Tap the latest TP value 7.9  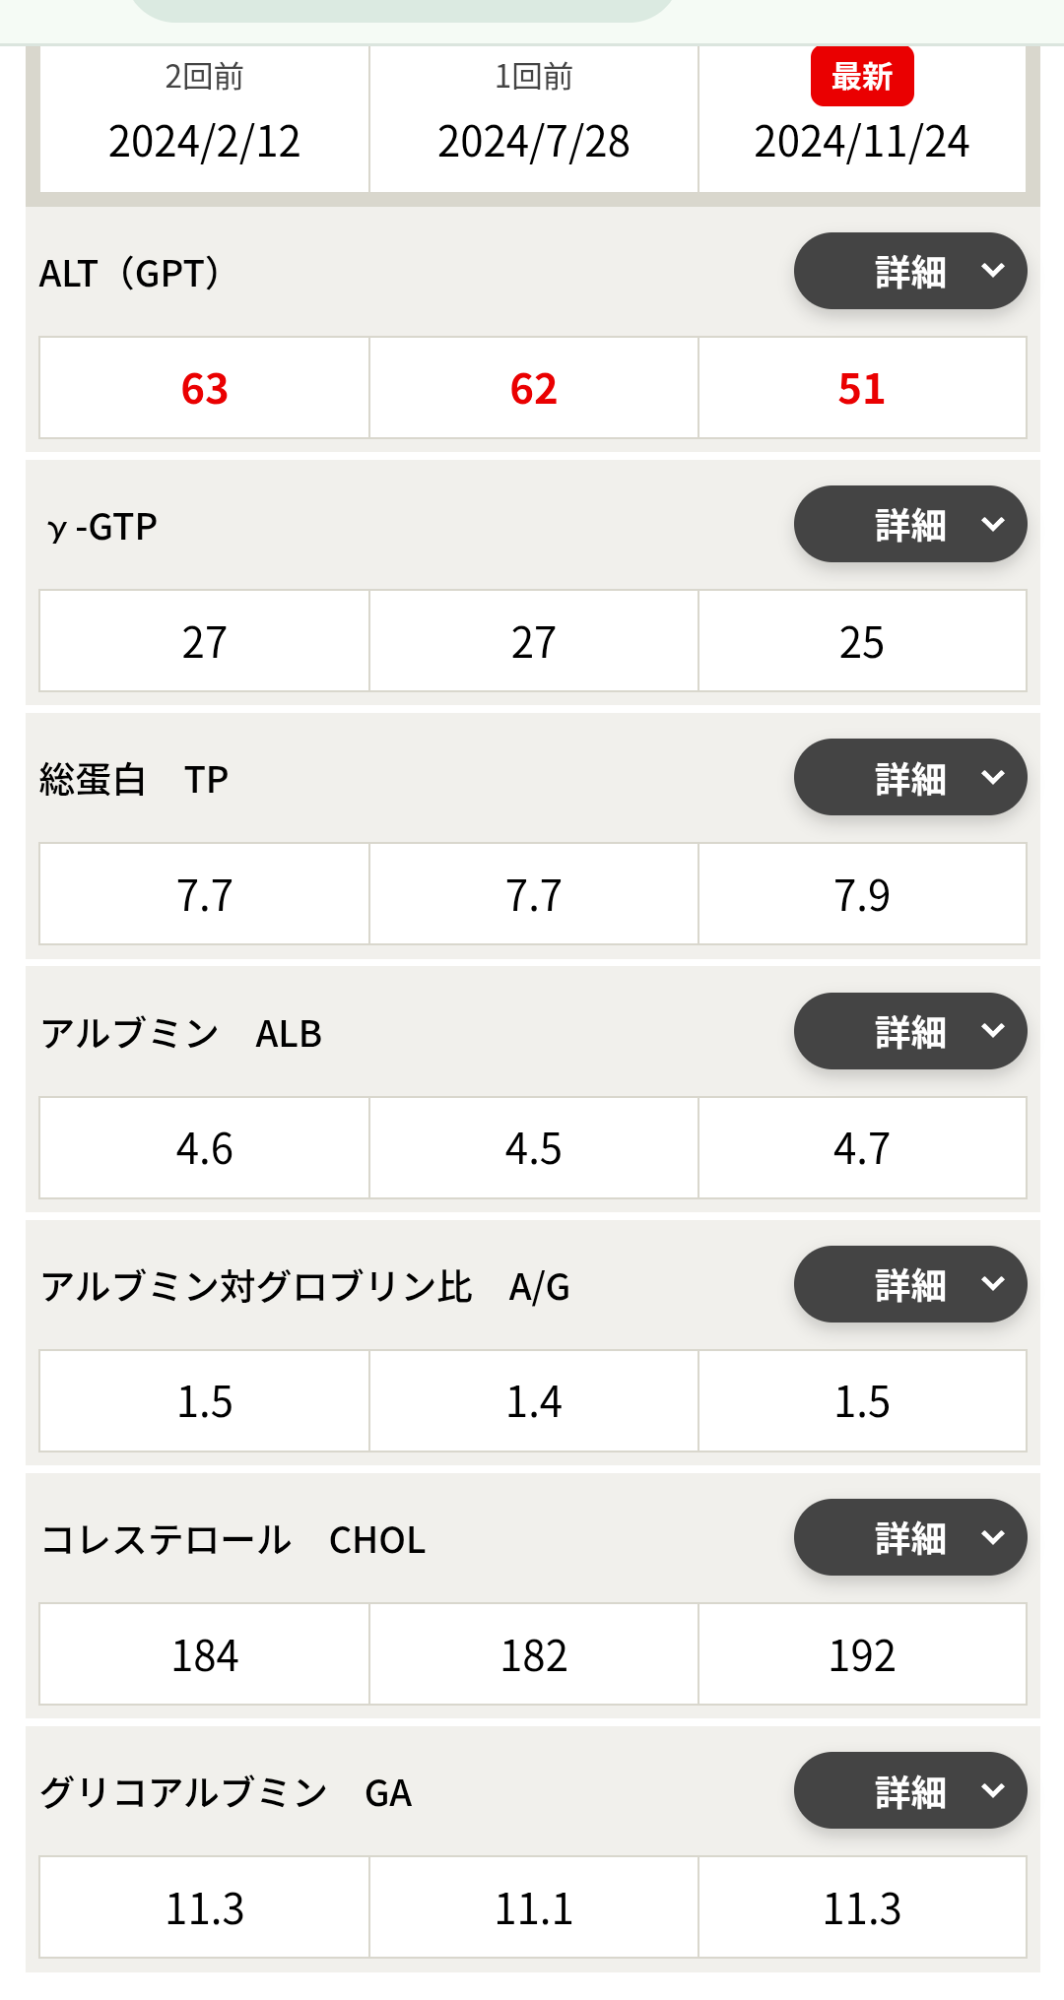[862, 895]
